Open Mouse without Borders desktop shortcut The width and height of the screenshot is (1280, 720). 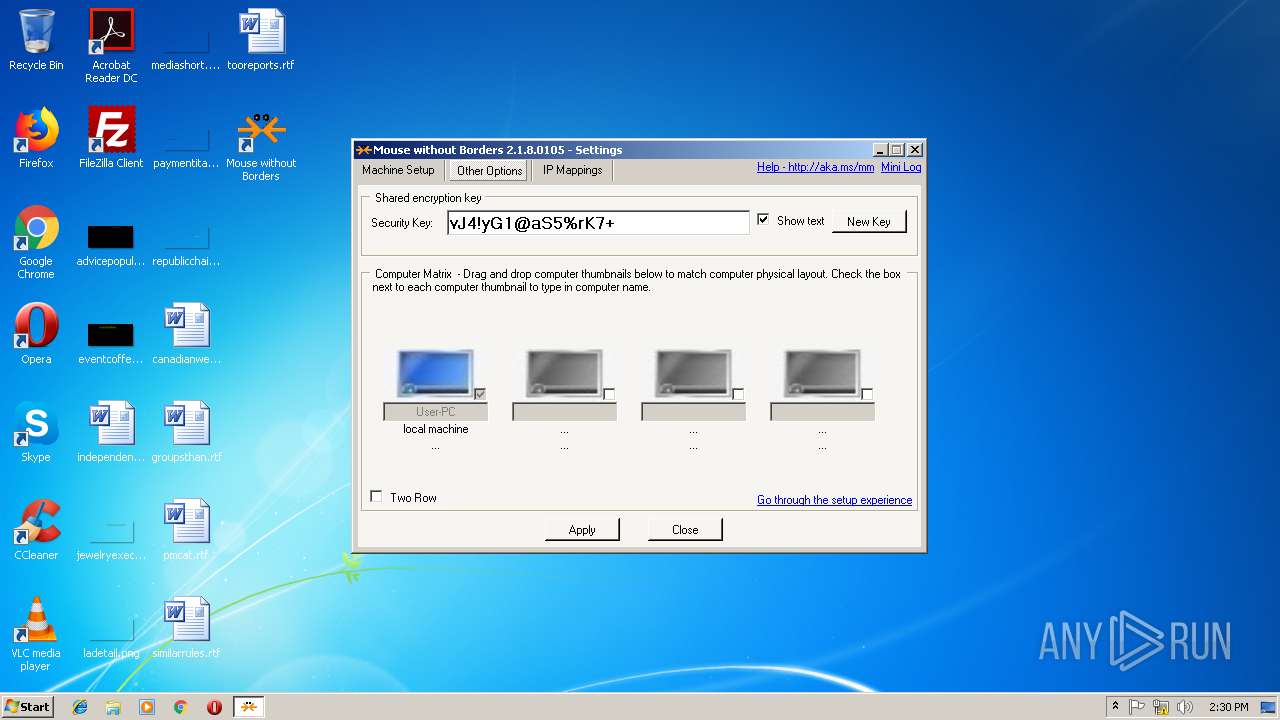point(261,145)
